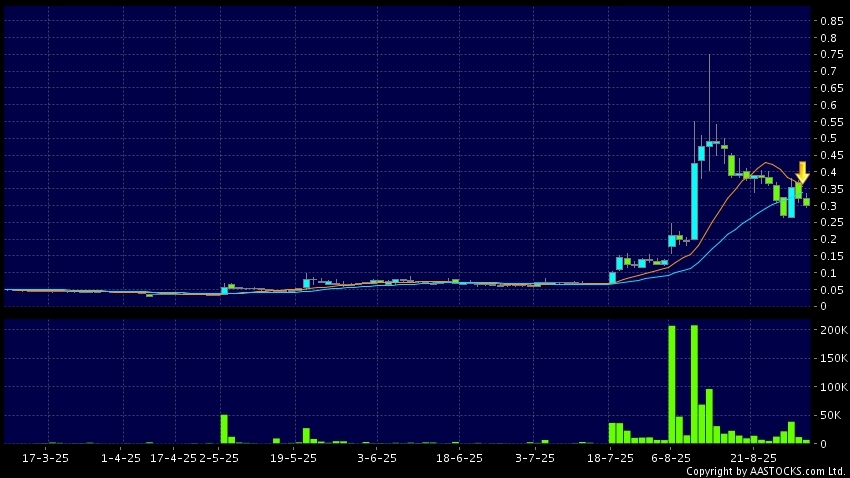850x478 pixels.
Task: Click the 0.85 price axis label
Action: (x=832, y=21)
